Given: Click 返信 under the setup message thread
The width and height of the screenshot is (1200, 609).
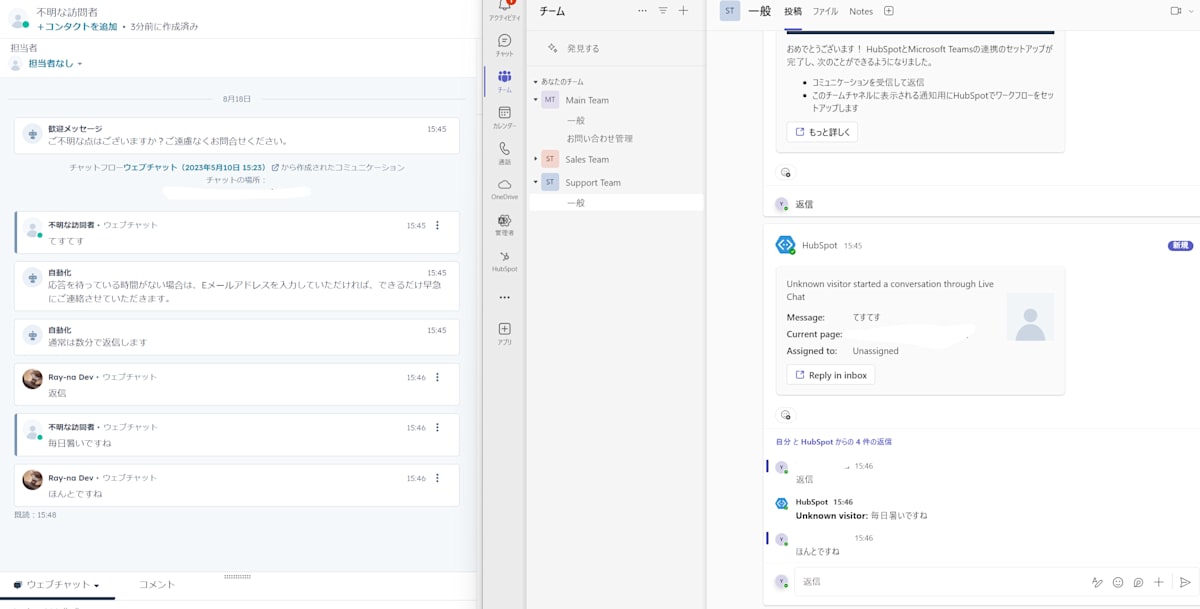Looking at the screenshot, I should pos(804,204).
